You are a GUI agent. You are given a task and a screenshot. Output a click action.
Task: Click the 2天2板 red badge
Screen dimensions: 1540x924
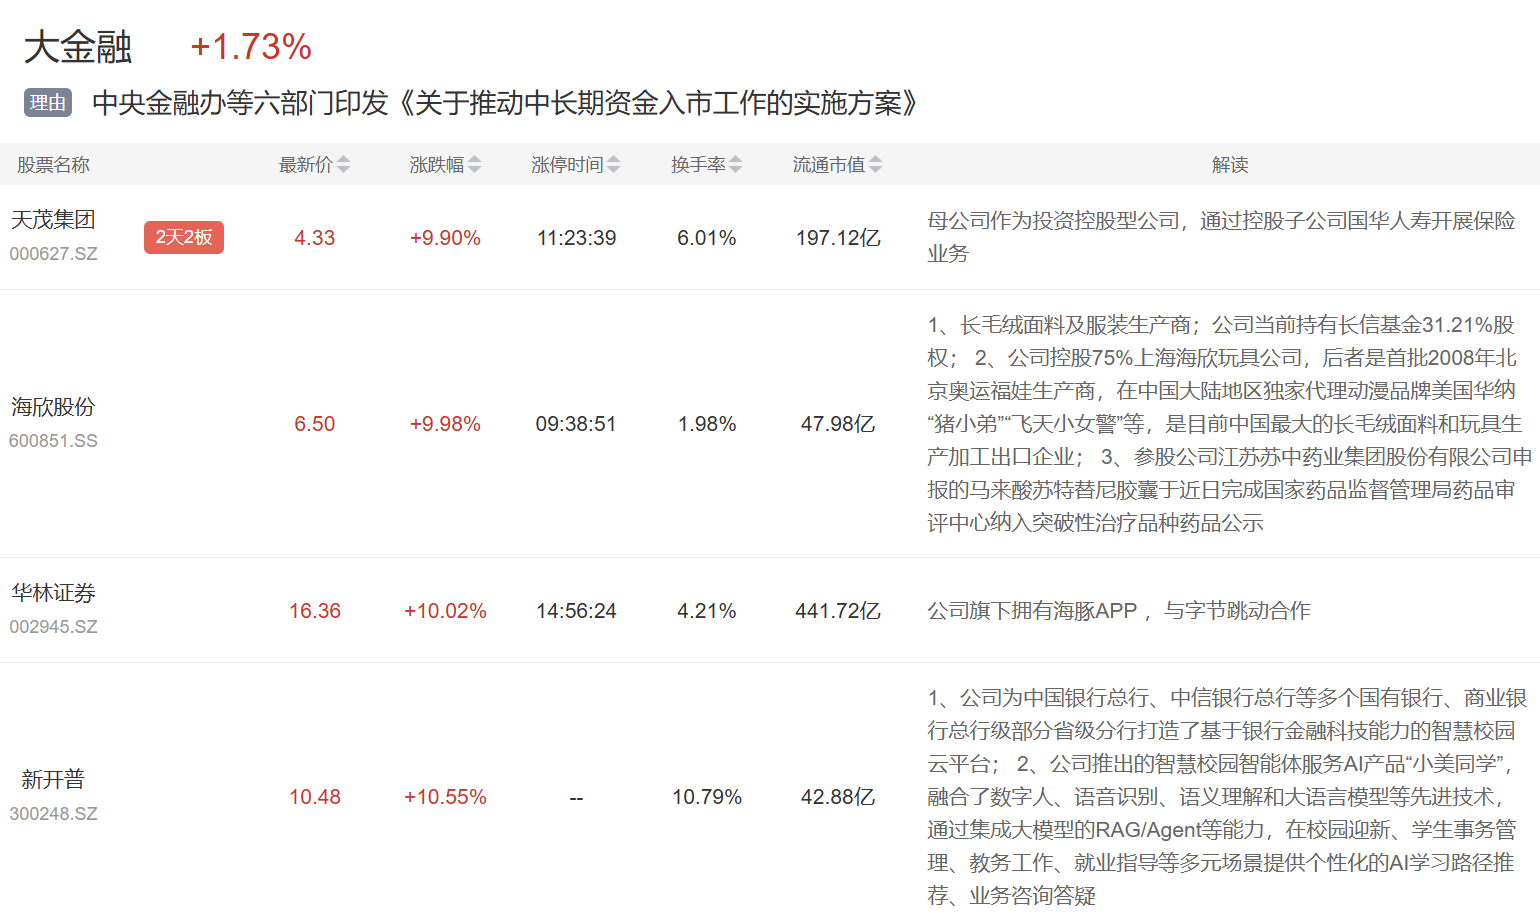click(184, 238)
